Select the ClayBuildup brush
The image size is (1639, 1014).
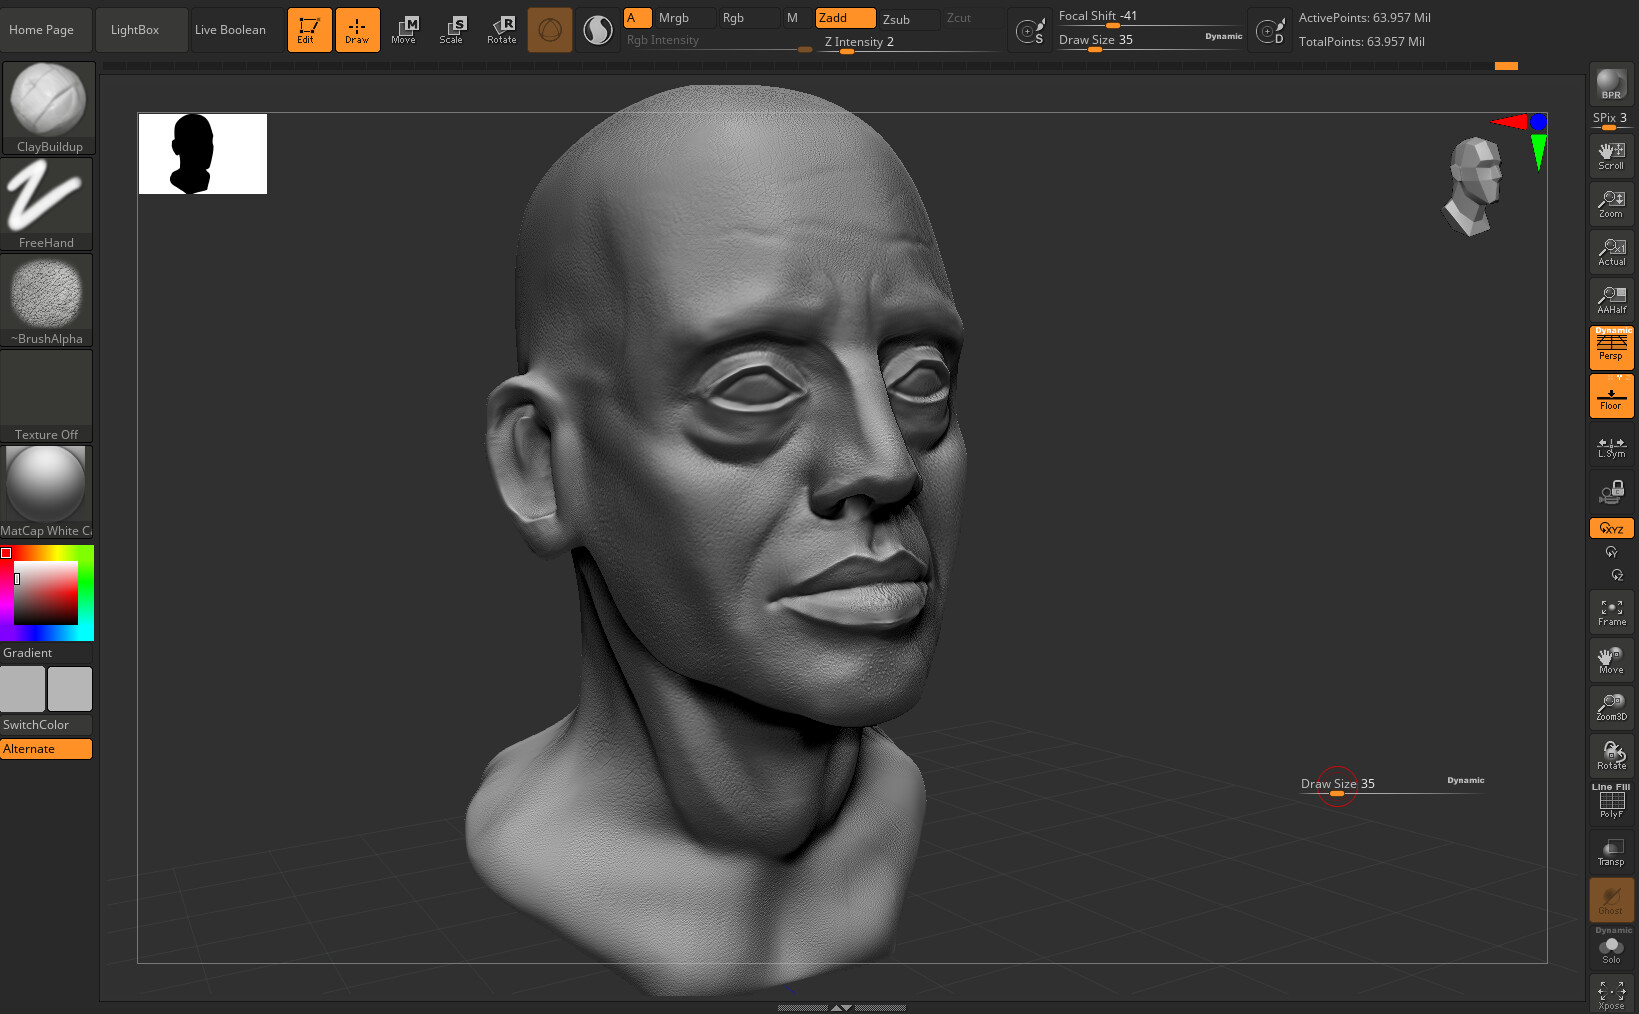48,100
